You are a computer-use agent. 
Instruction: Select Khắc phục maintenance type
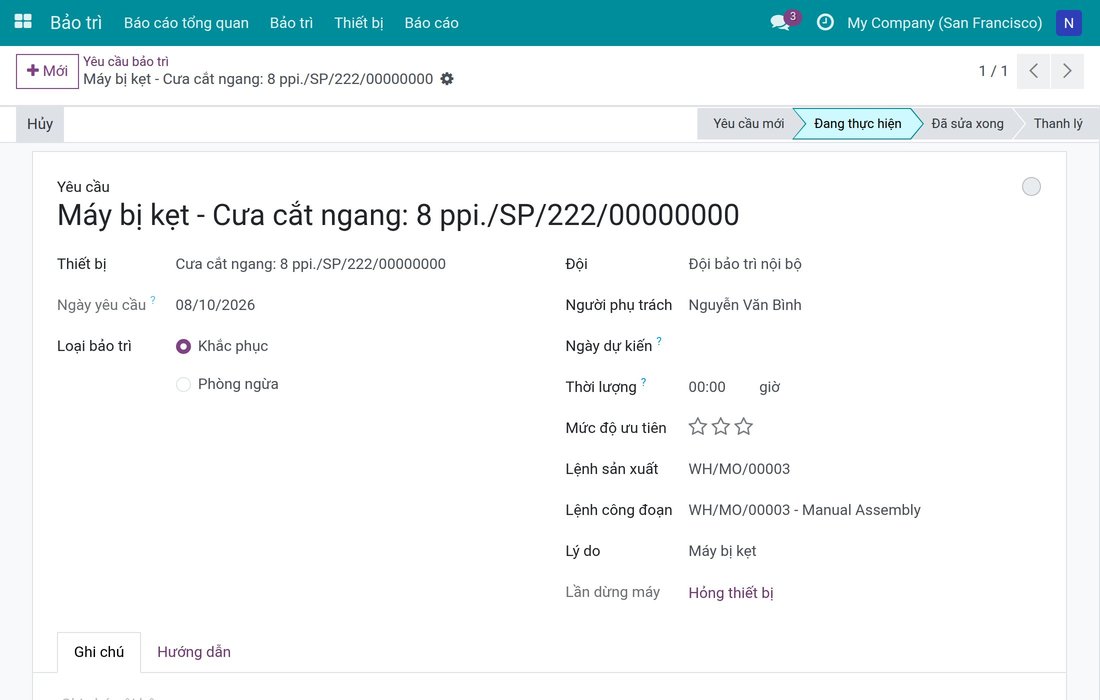183,346
